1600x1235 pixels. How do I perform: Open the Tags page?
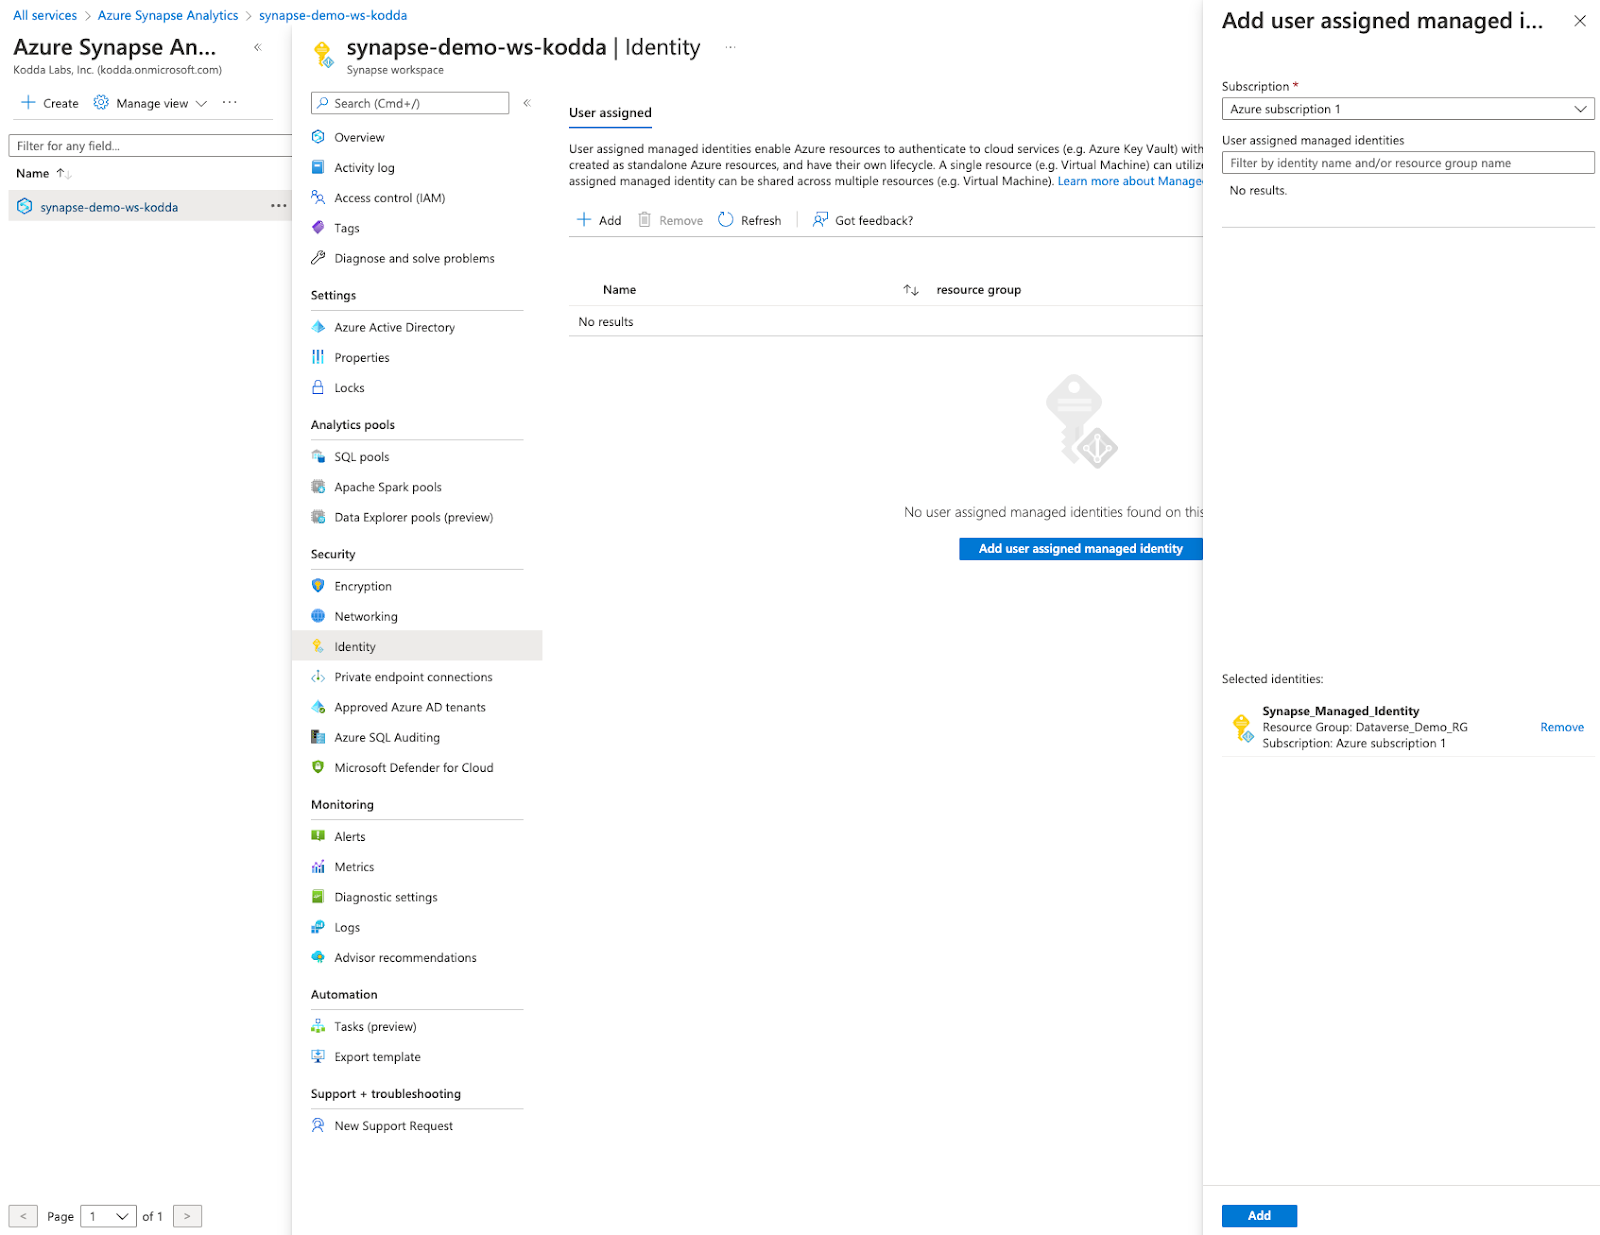tap(346, 228)
